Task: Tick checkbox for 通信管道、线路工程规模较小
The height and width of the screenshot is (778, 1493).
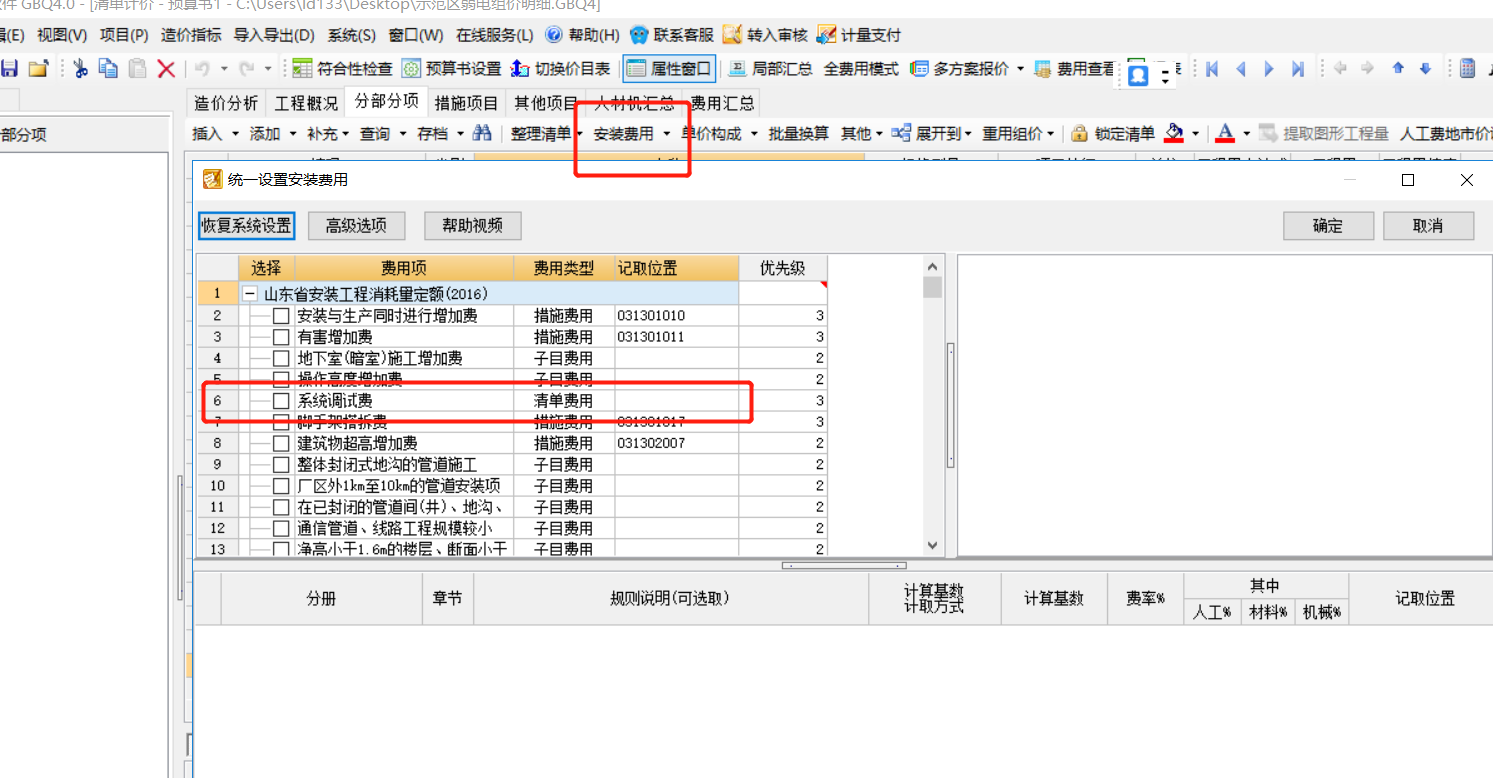Action: 281,528
